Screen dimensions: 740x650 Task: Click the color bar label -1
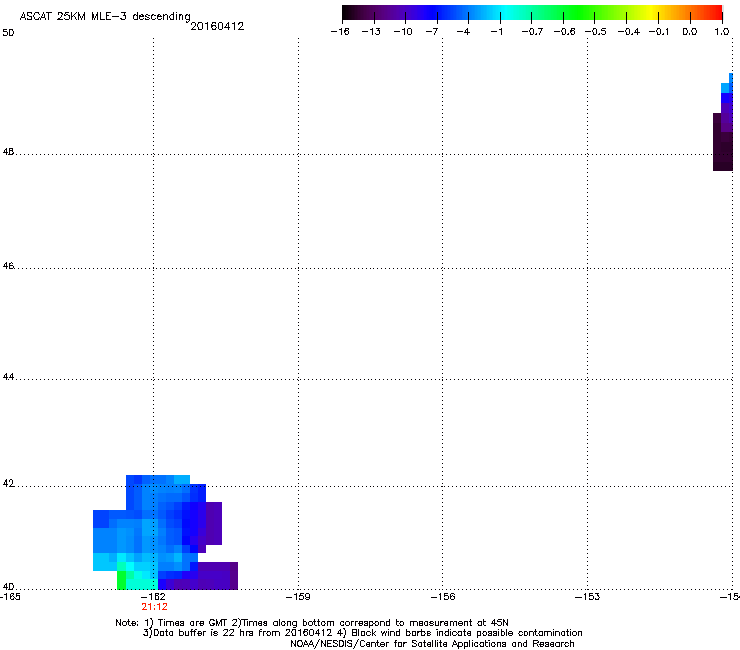coord(496,32)
